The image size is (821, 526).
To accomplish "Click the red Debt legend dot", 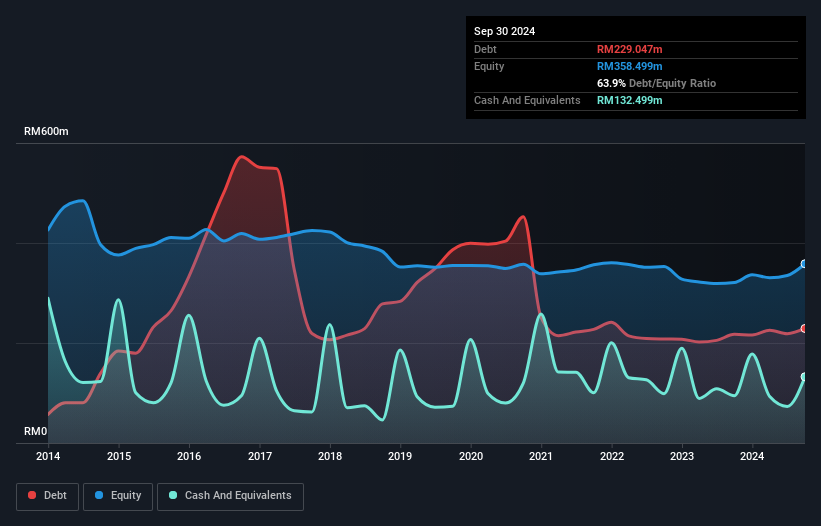I will pyautogui.click(x=32, y=495).
